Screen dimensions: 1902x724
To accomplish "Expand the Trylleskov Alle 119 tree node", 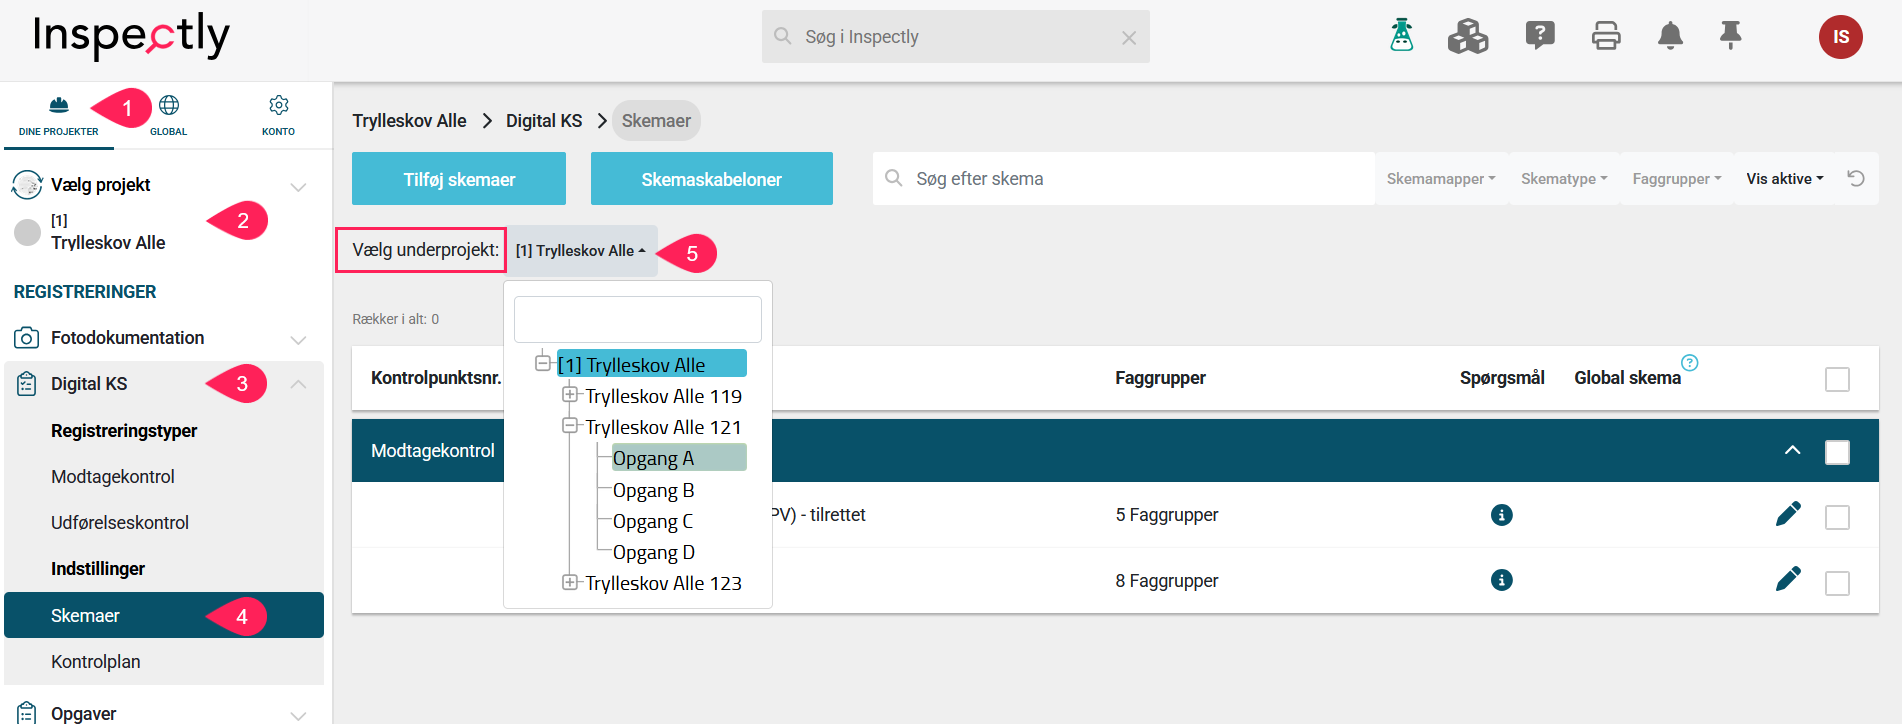I will [x=570, y=394].
